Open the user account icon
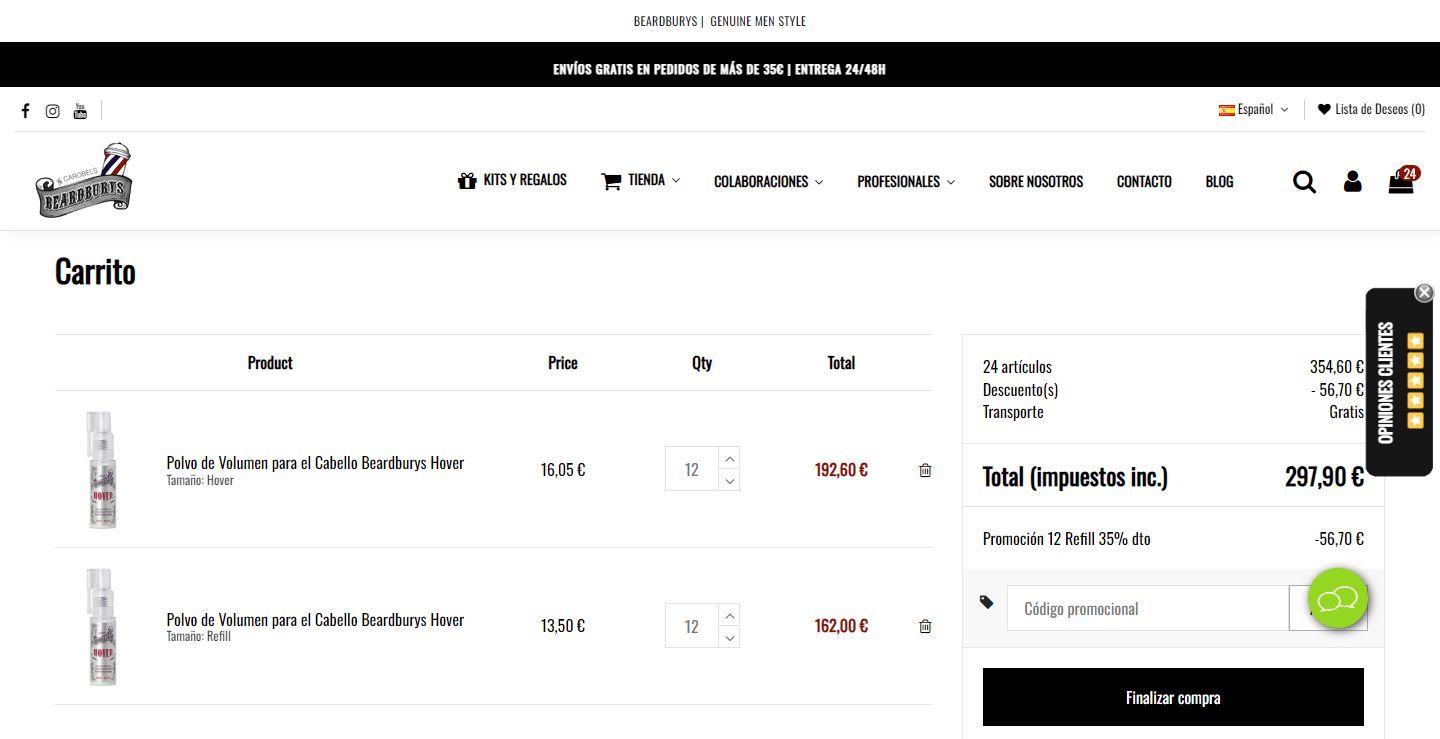The width and height of the screenshot is (1440, 739). click(x=1352, y=182)
